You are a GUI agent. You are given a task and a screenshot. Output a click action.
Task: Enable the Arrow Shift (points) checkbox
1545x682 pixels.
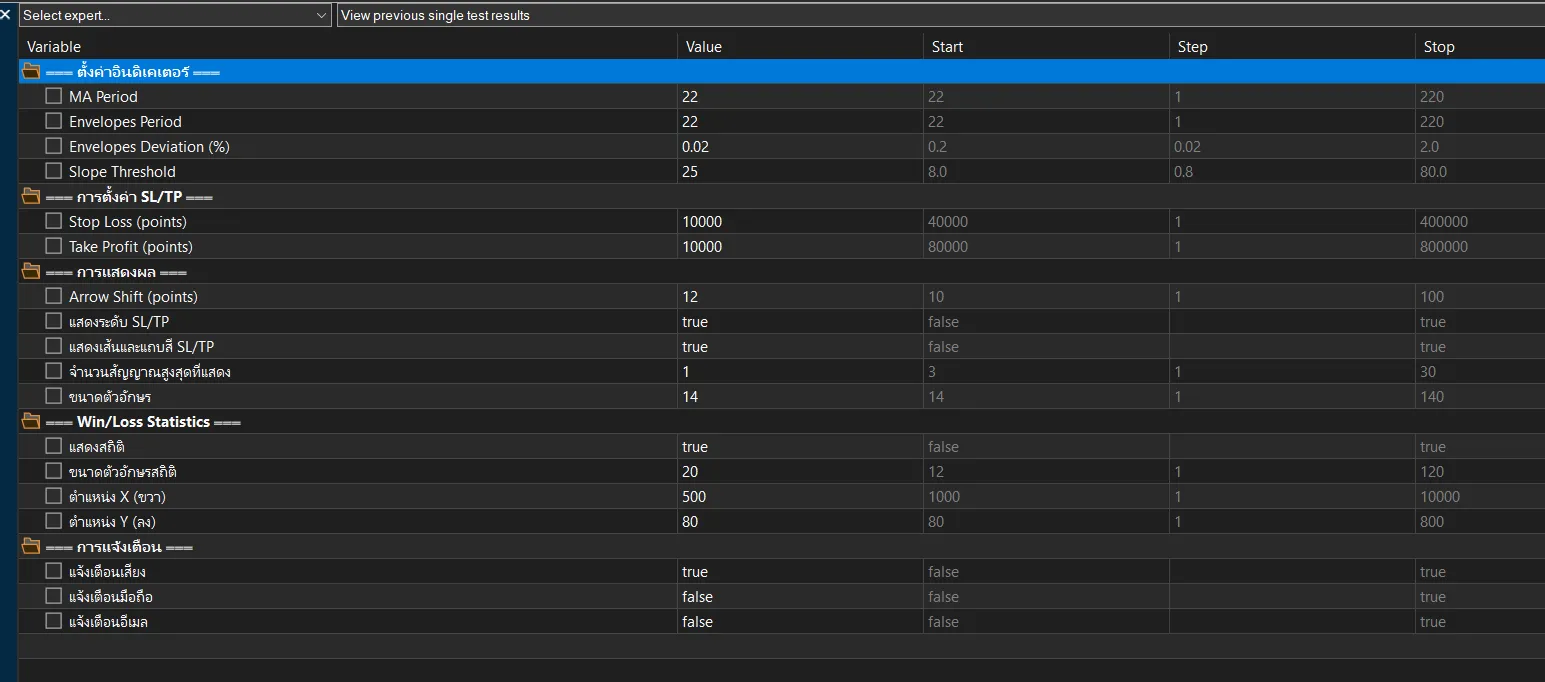click(54, 296)
